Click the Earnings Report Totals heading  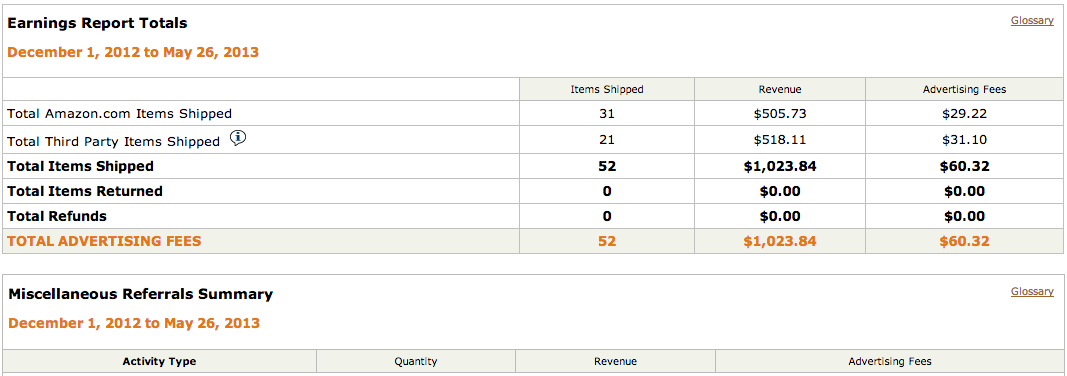click(x=97, y=23)
